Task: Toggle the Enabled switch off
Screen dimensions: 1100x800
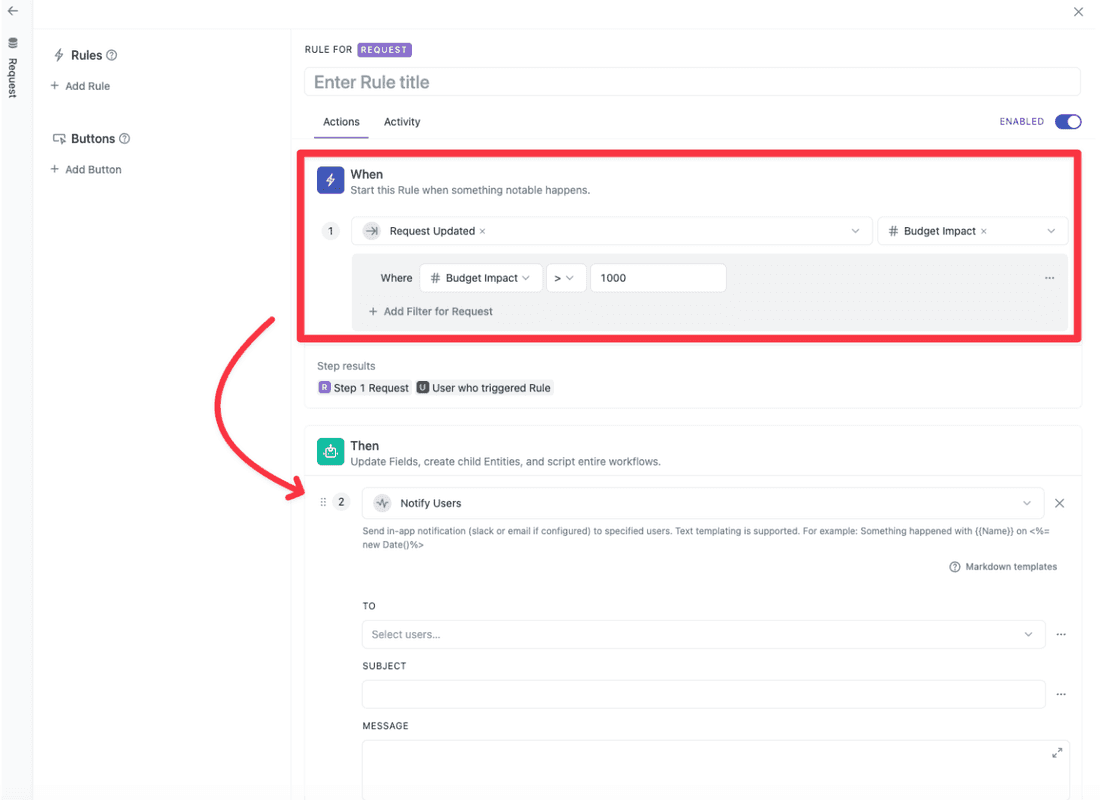Action: click(1068, 122)
